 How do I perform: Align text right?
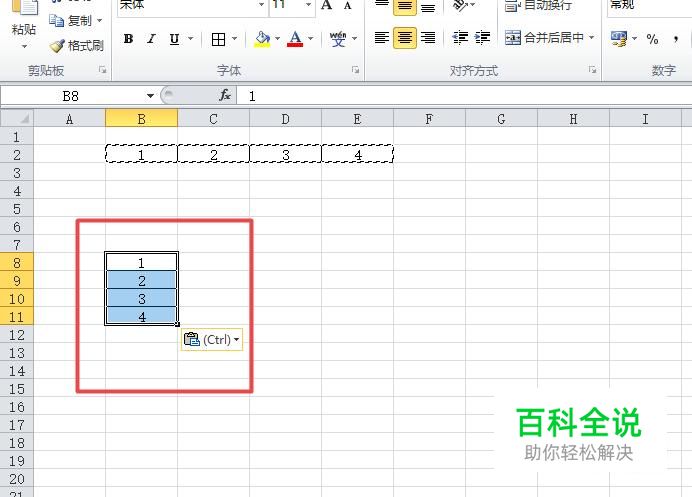pos(428,38)
